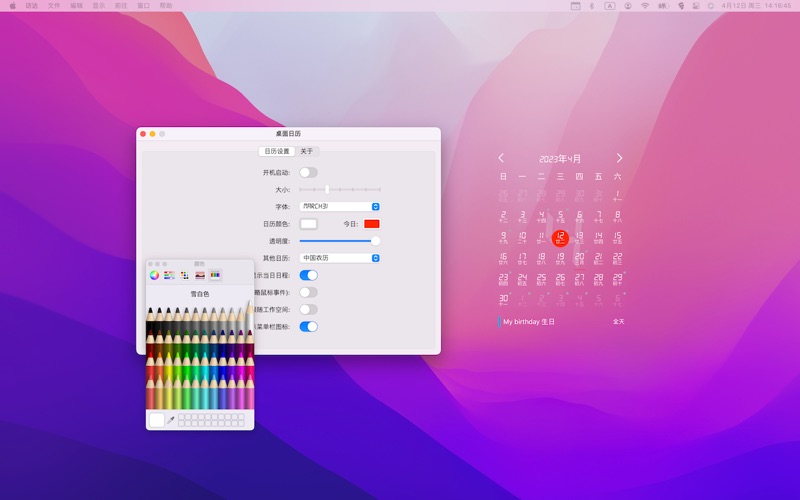800x500 pixels.
Task: Enable the 开机启动 launch at login switch
Action: 308,172
